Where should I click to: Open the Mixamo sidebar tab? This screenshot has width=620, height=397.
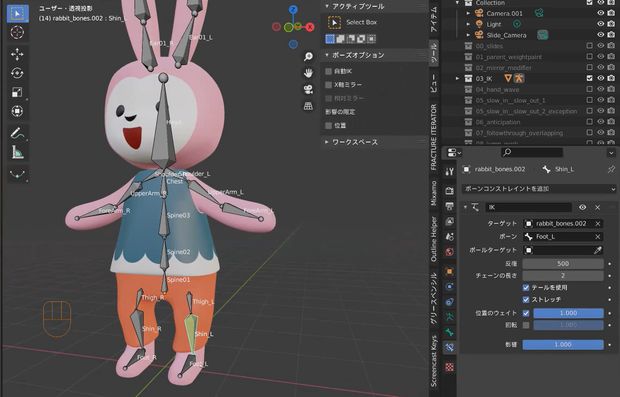click(434, 193)
